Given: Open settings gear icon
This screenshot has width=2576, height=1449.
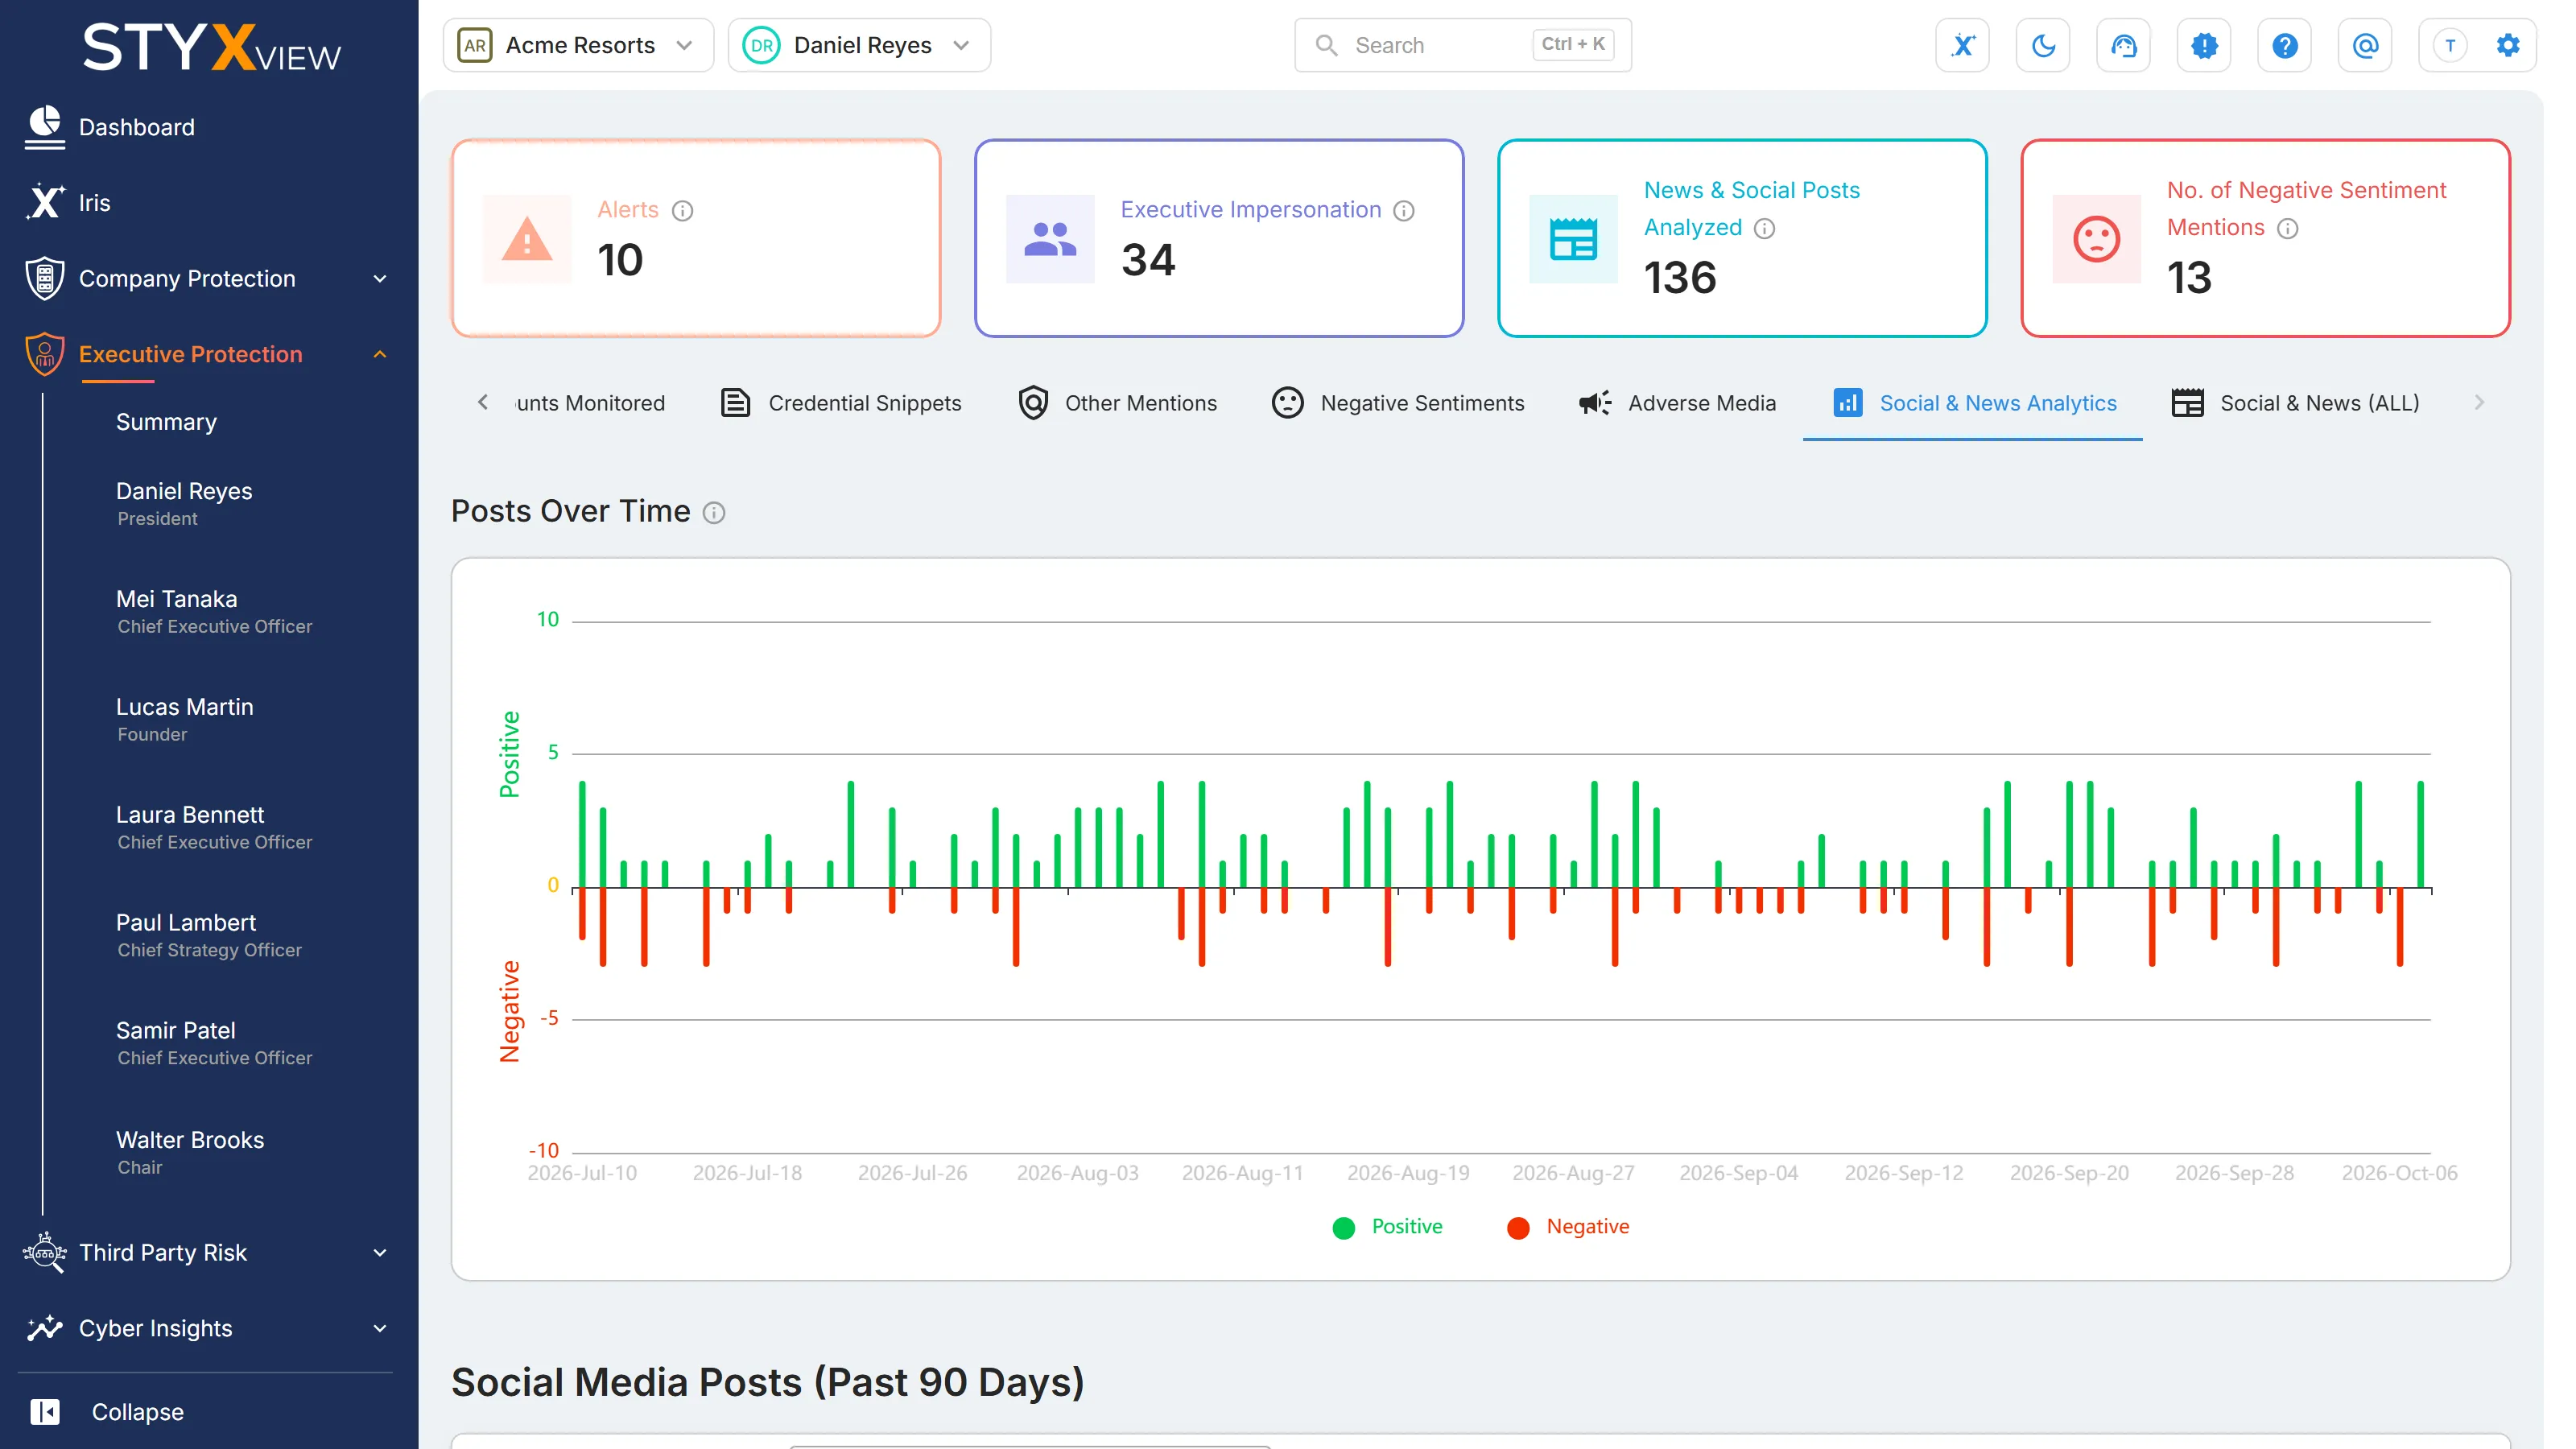Looking at the screenshot, I should click(x=2508, y=45).
